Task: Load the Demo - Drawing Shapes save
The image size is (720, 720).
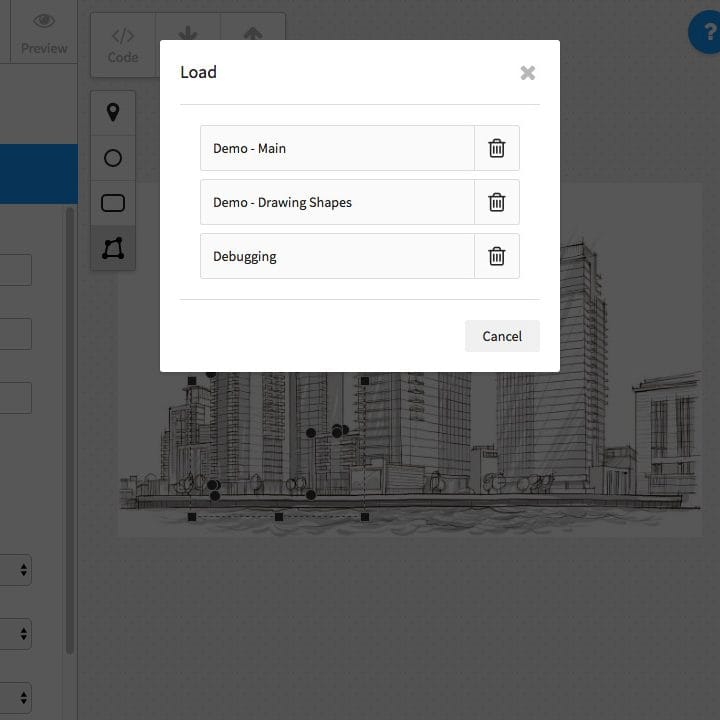Action: click(337, 202)
